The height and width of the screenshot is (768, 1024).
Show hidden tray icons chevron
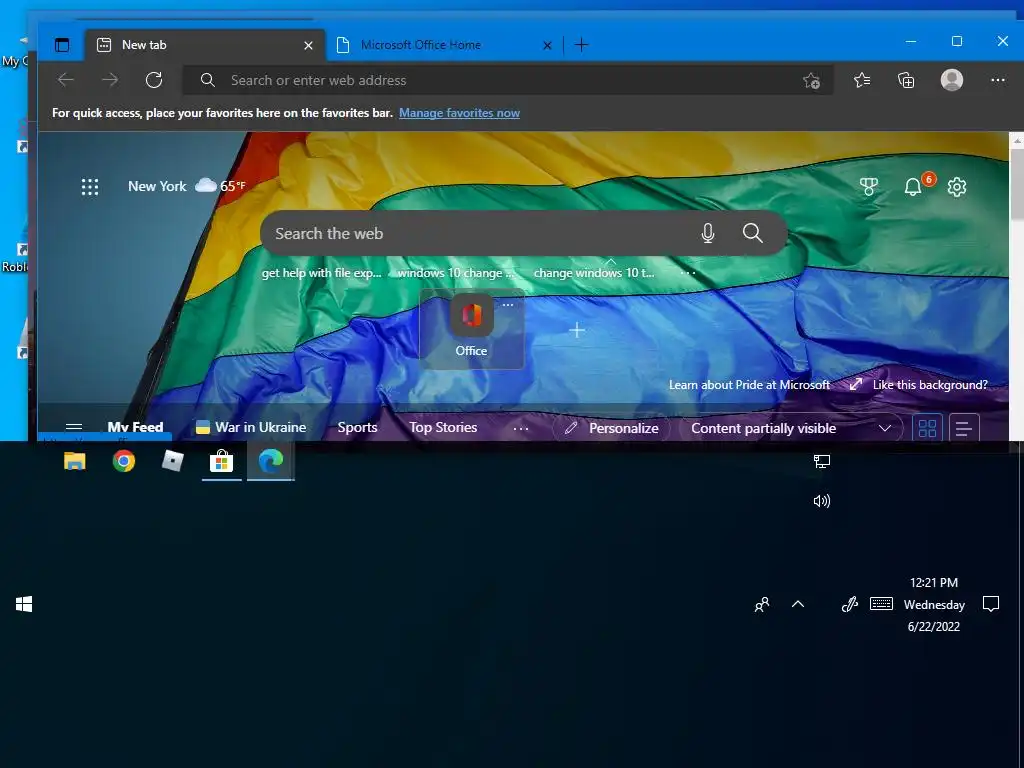point(797,605)
